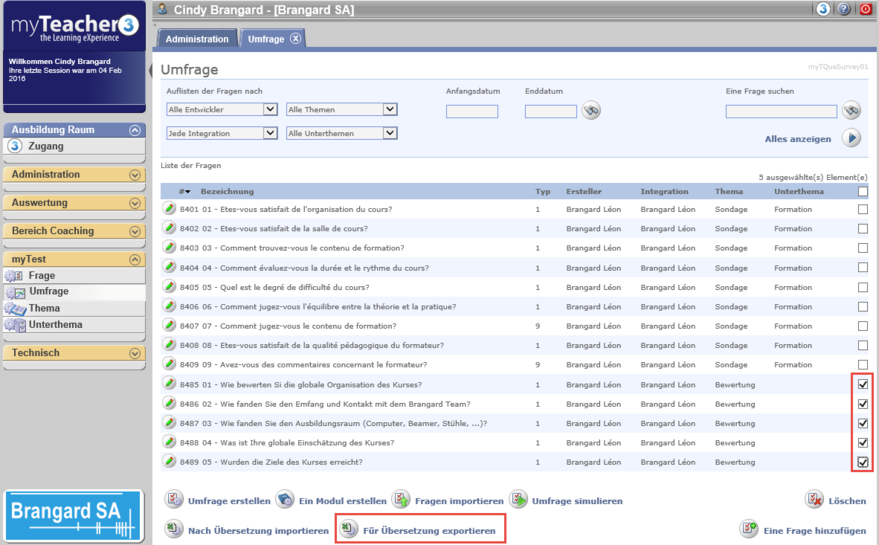Open the Alle Entwickler dropdown
This screenshot has height=545, width=879.
pyautogui.click(x=221, y=110)
